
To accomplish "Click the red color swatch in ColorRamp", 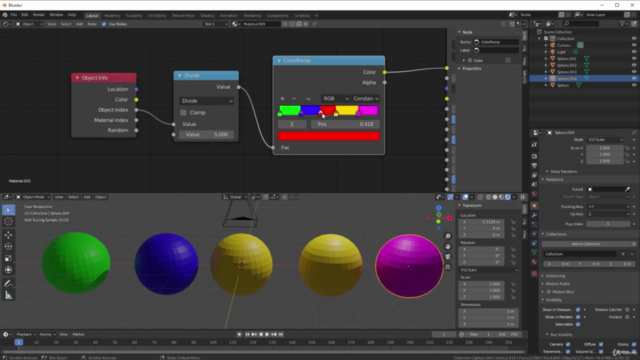I will [329, 136].
